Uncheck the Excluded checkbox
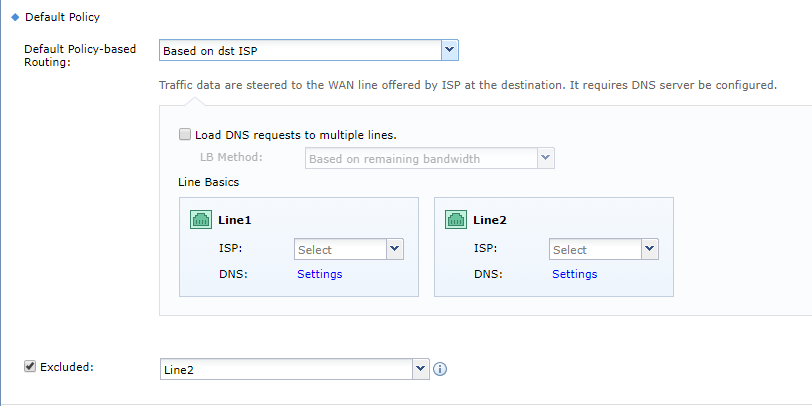Viewport: 812px width, 406px height. [x=29, y=367]
